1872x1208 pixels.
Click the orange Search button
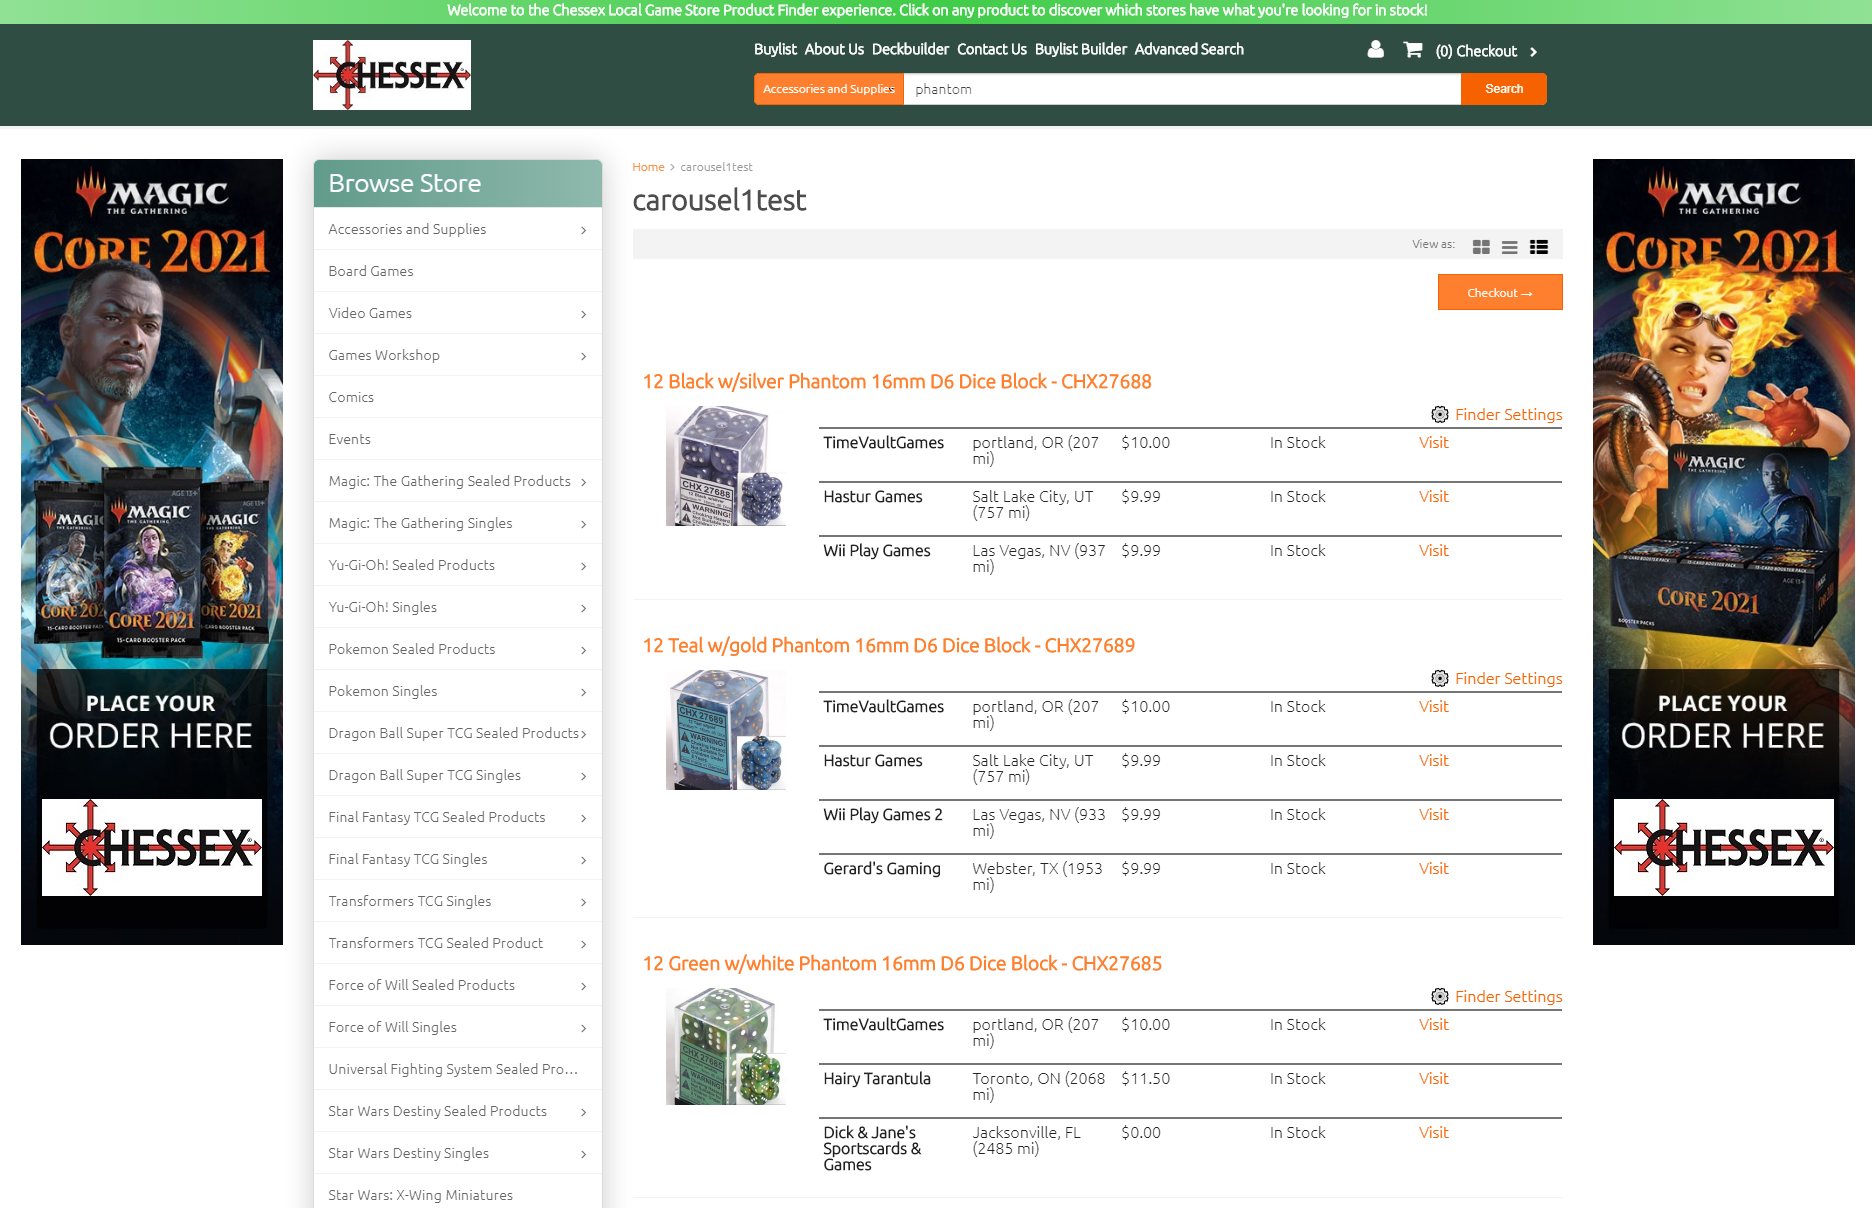pos(1504,89)
